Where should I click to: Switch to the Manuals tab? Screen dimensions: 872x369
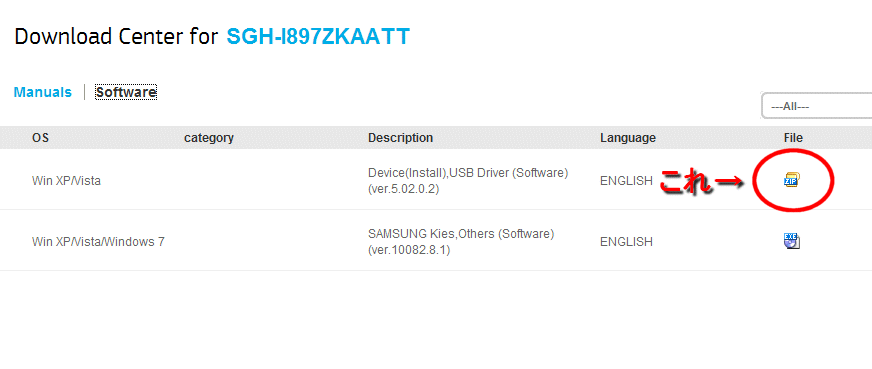point(43,92)
